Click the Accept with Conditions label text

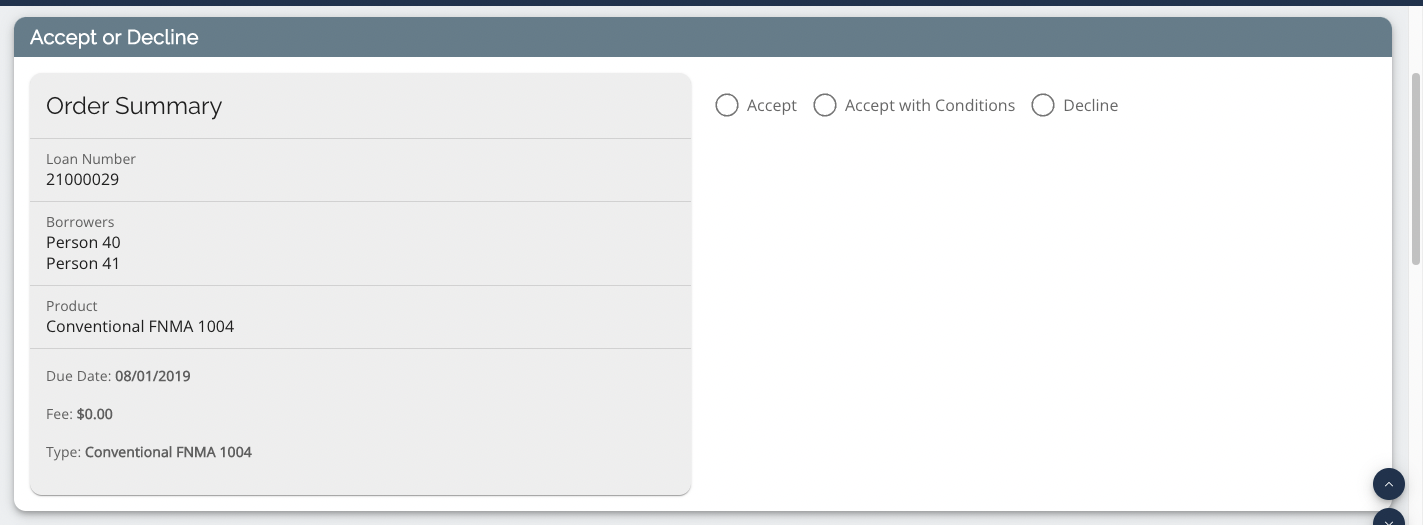coord(930,105)
